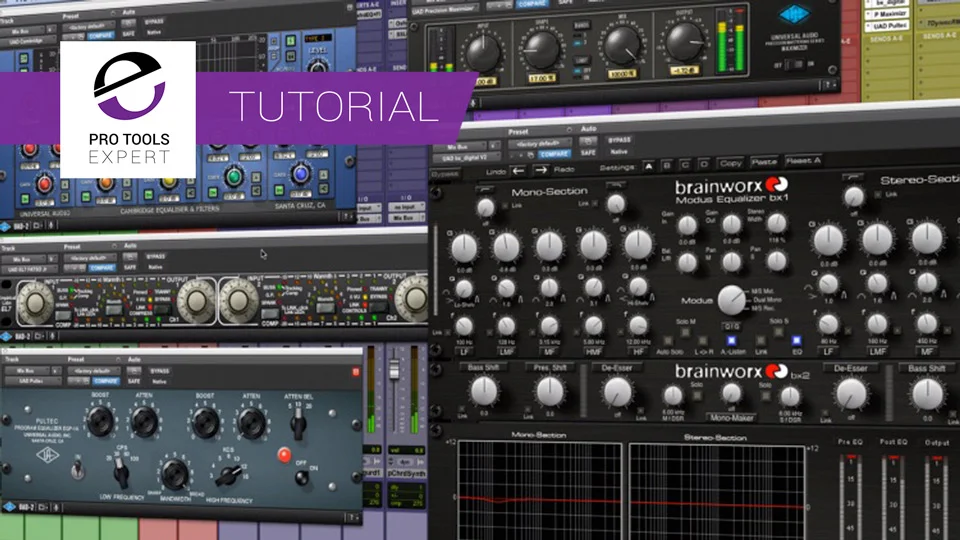Screen dimensions: 960x540
Task: Click COMPARE in the brainworx plugin header
Action: (554, 154)
